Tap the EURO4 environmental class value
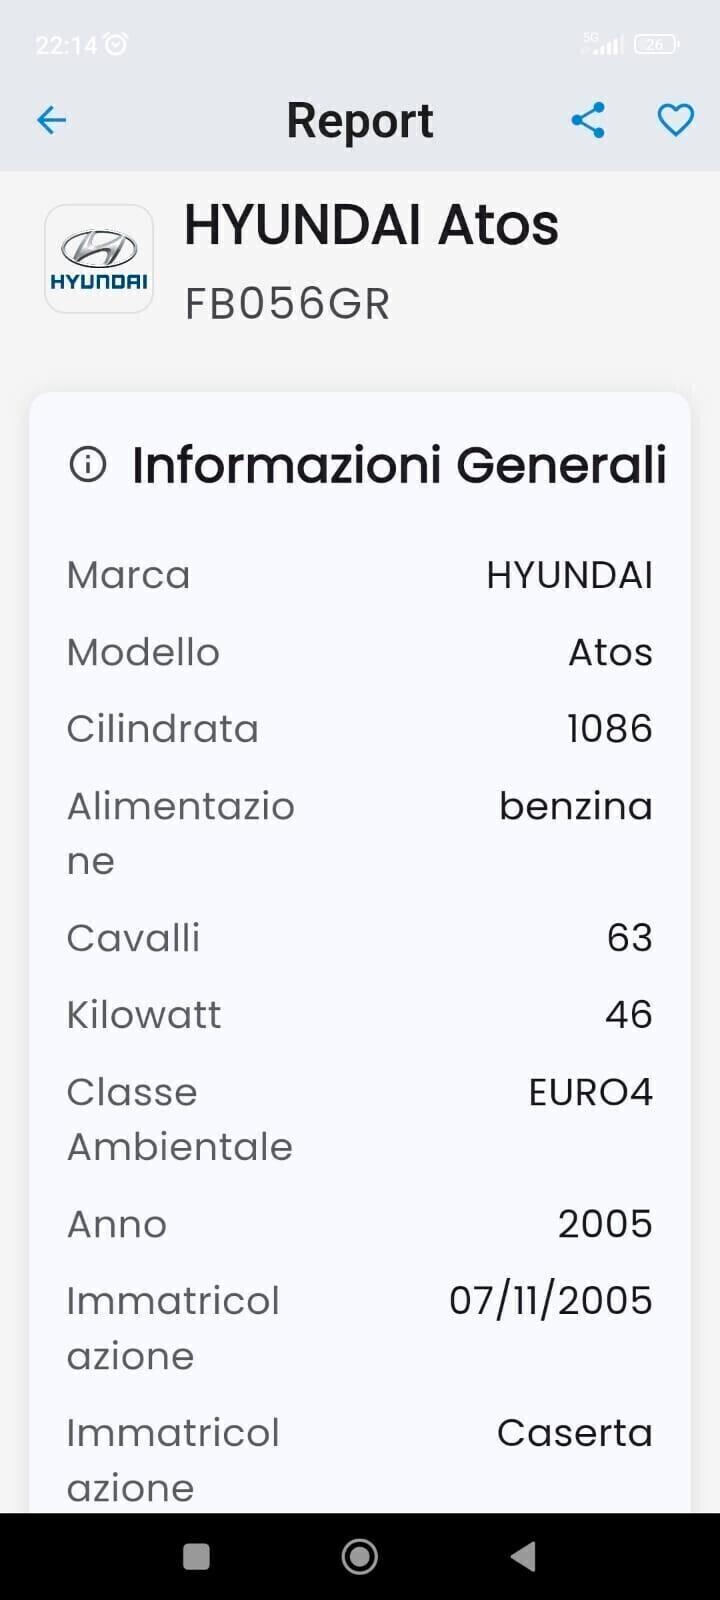 pos(590,1092)
